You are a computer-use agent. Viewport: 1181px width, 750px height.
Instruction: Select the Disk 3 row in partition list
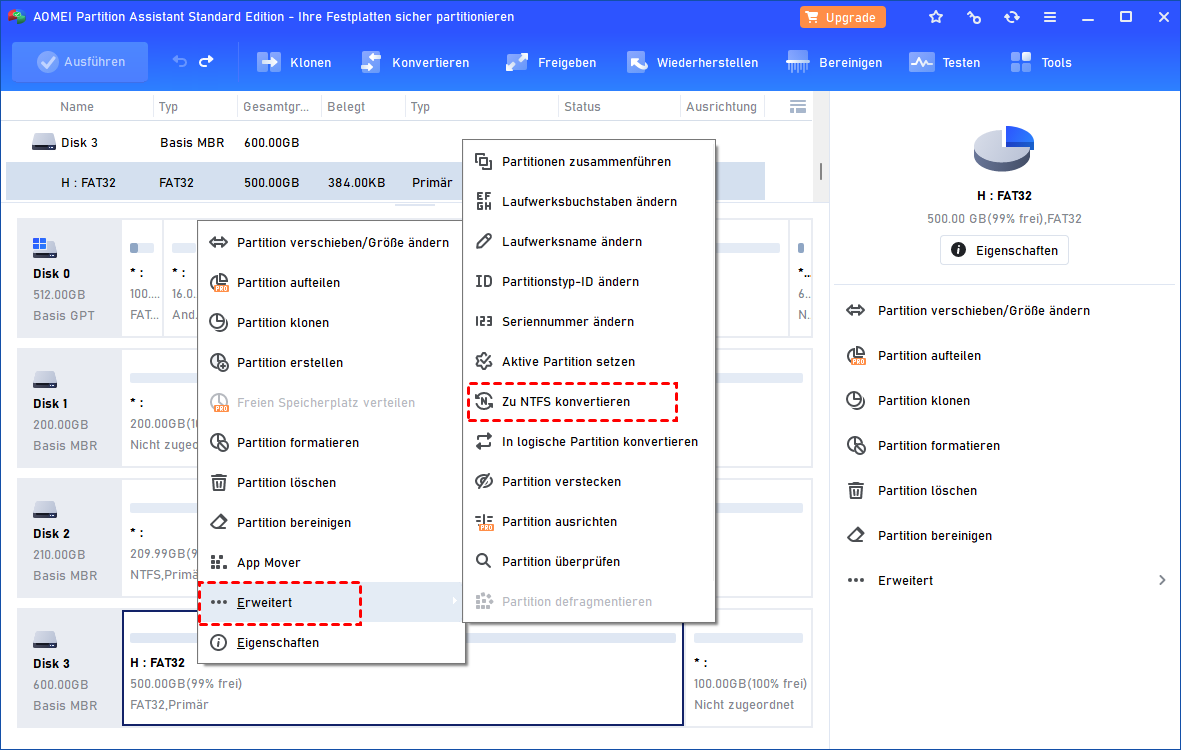(x=386, y=142)
